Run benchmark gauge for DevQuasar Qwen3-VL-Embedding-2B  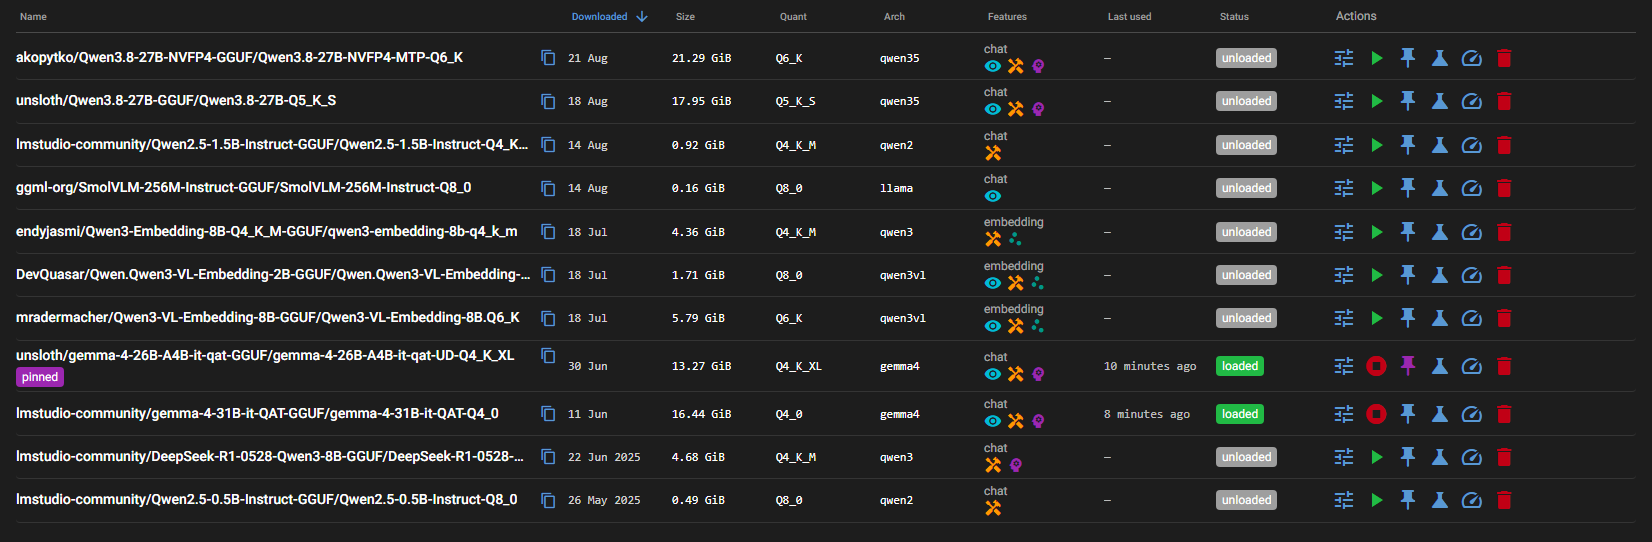[x=1472, y=275]
